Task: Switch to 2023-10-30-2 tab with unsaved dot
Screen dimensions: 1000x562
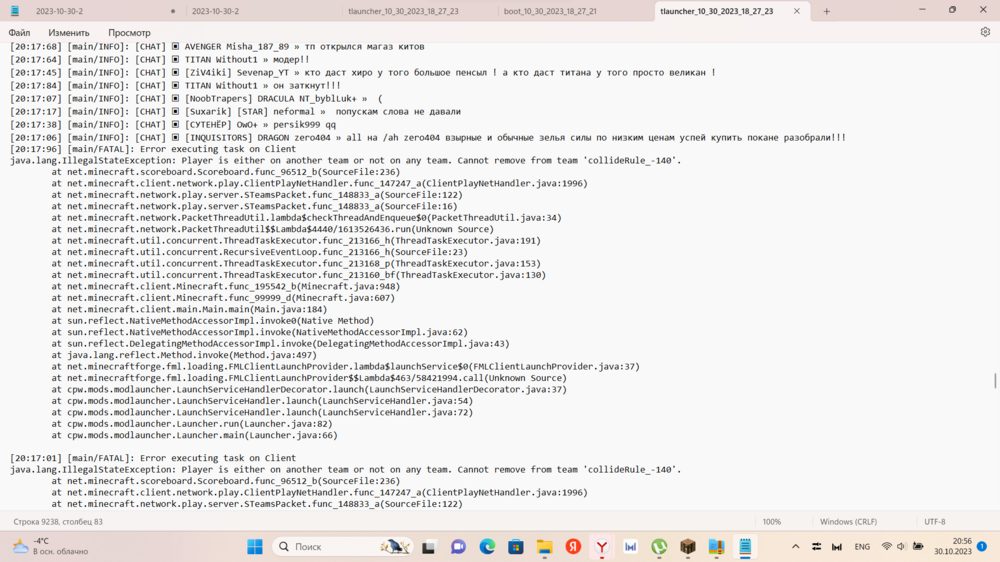Action: click(x=107, y=11)
